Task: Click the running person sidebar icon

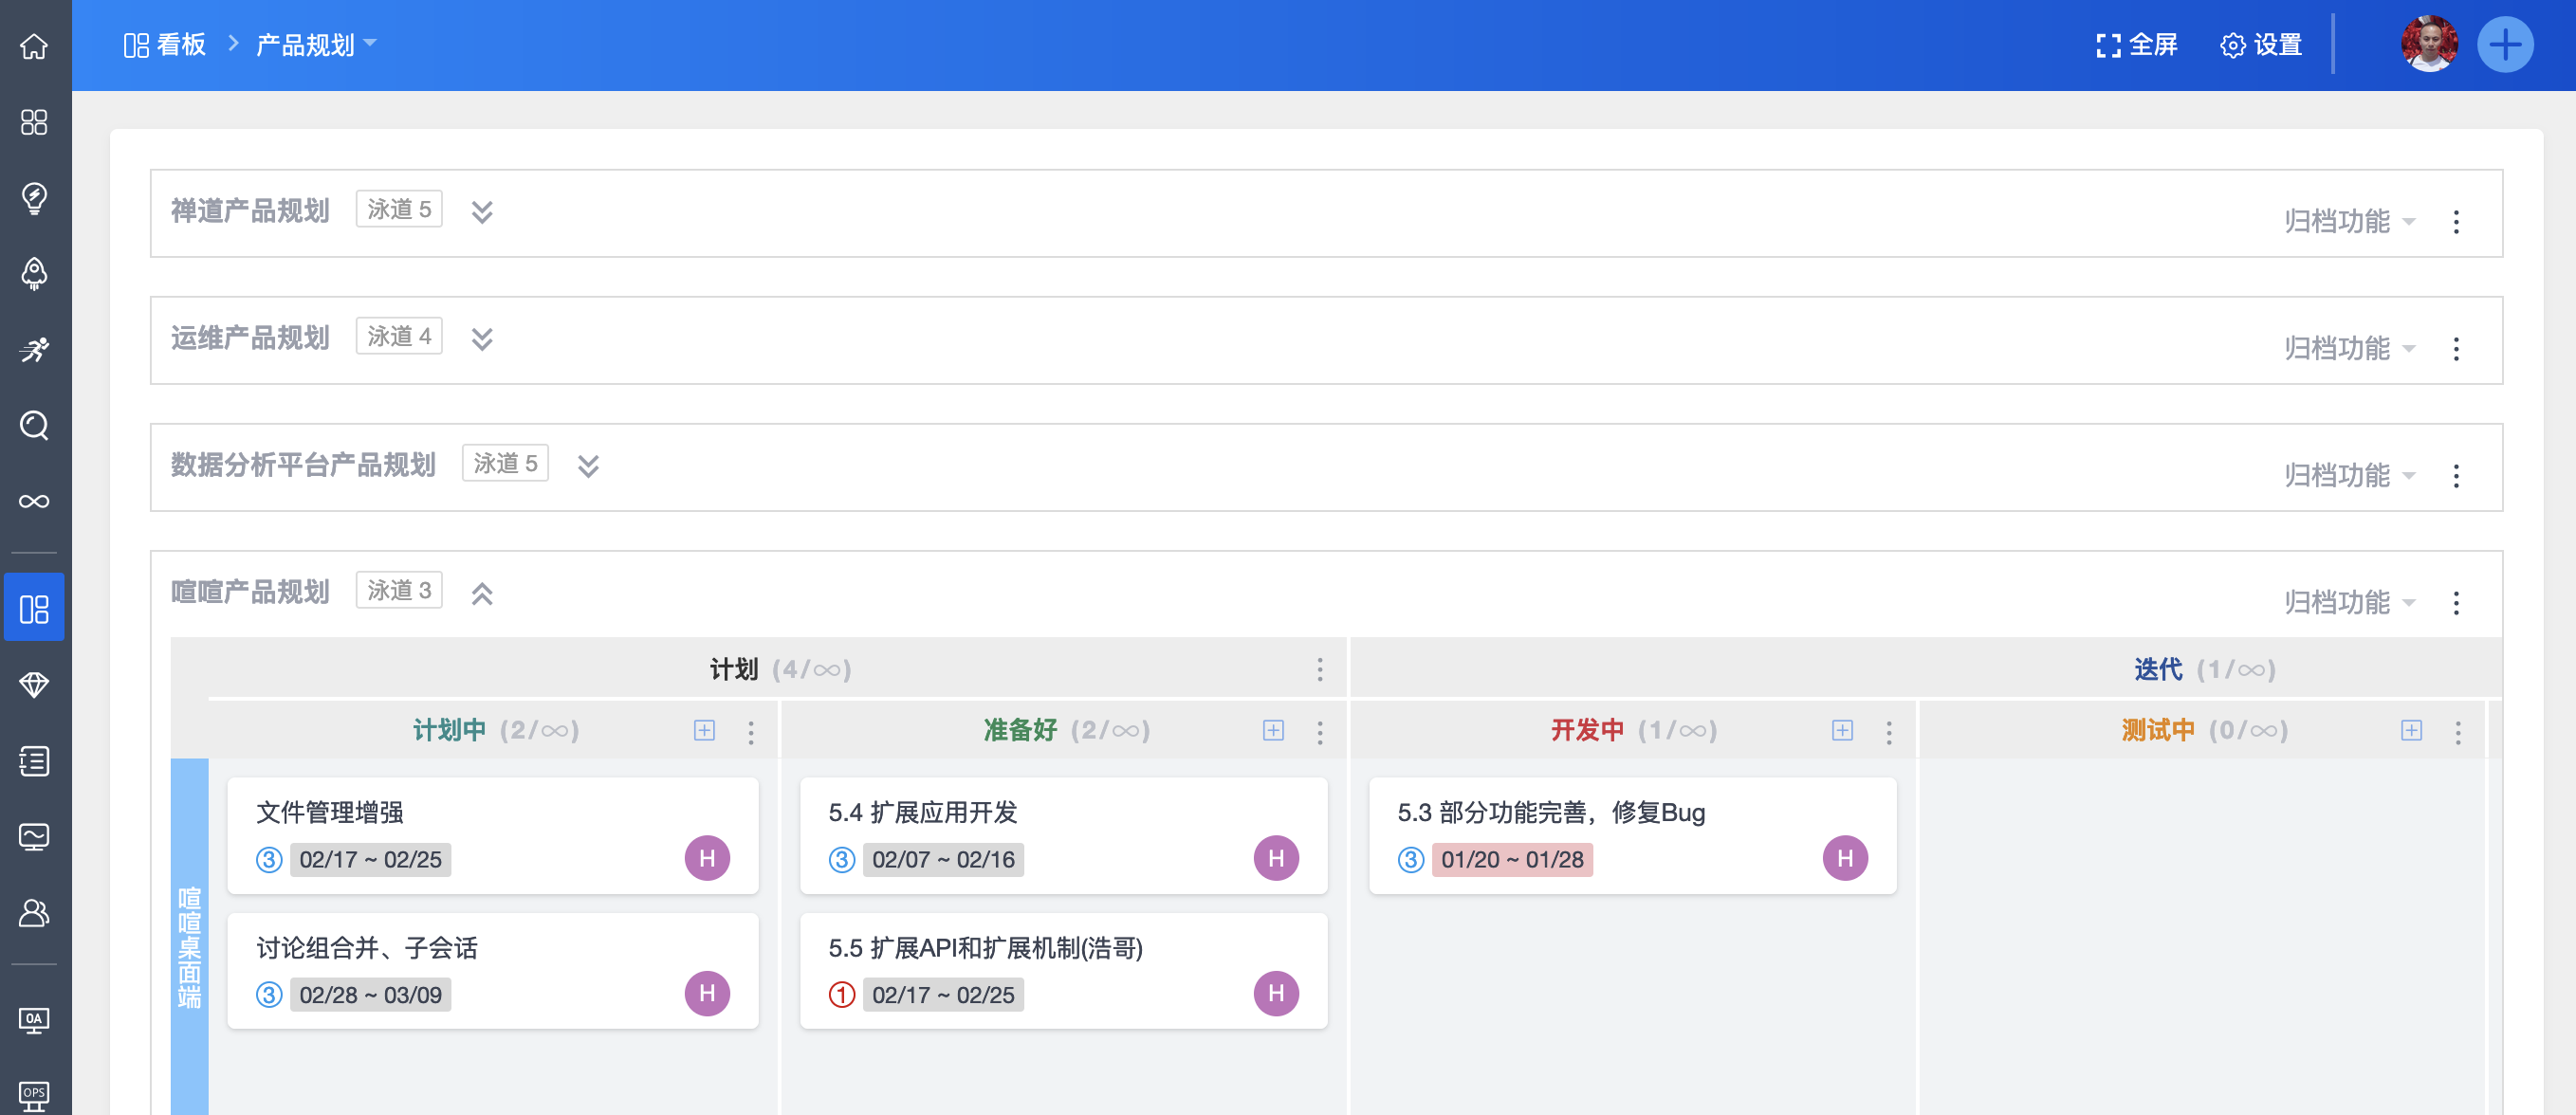Action: coord(34,349)
